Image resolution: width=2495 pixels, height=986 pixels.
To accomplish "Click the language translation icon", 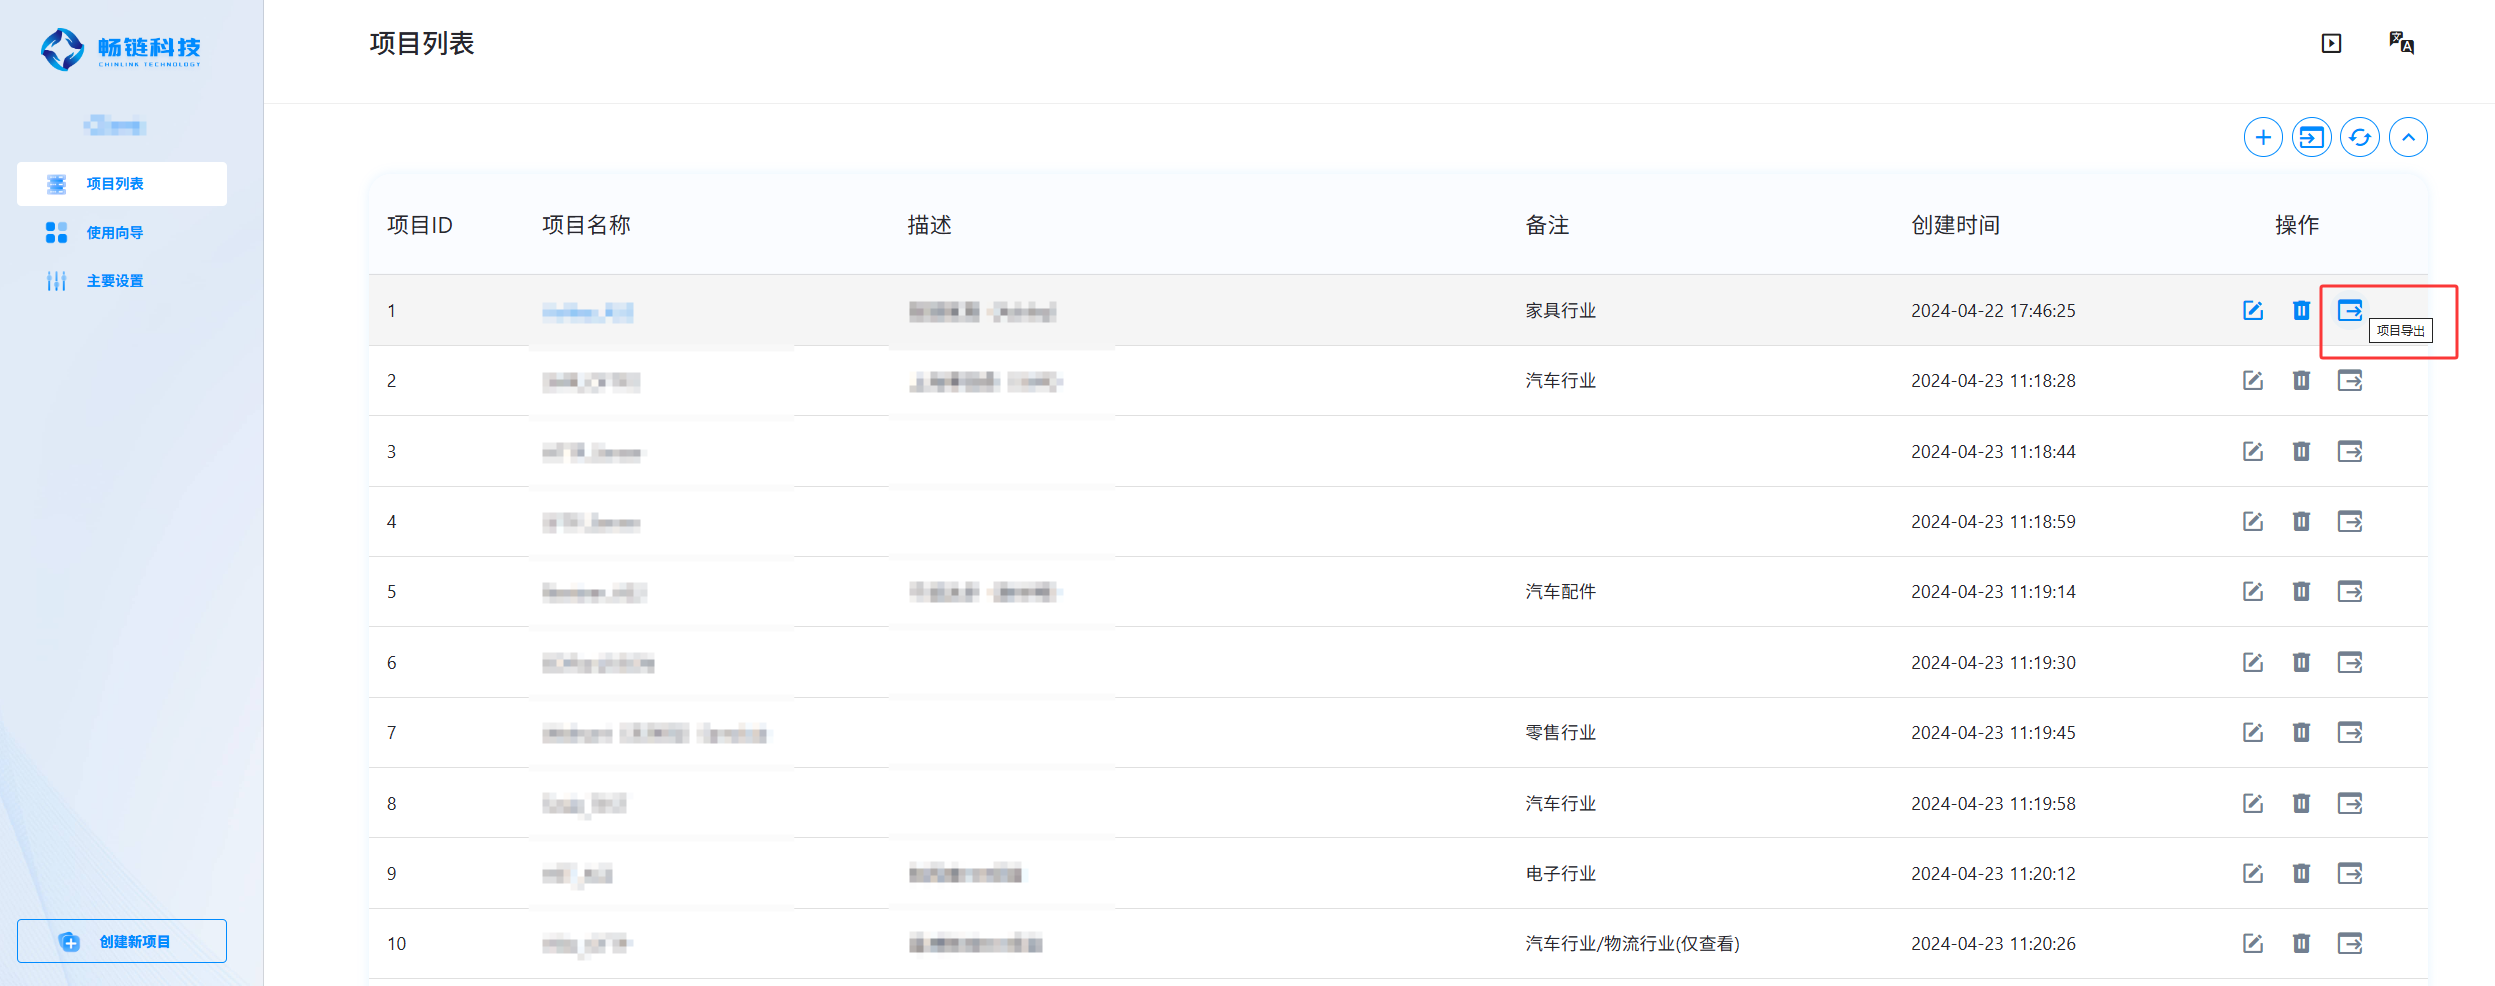I will 2401,43.
